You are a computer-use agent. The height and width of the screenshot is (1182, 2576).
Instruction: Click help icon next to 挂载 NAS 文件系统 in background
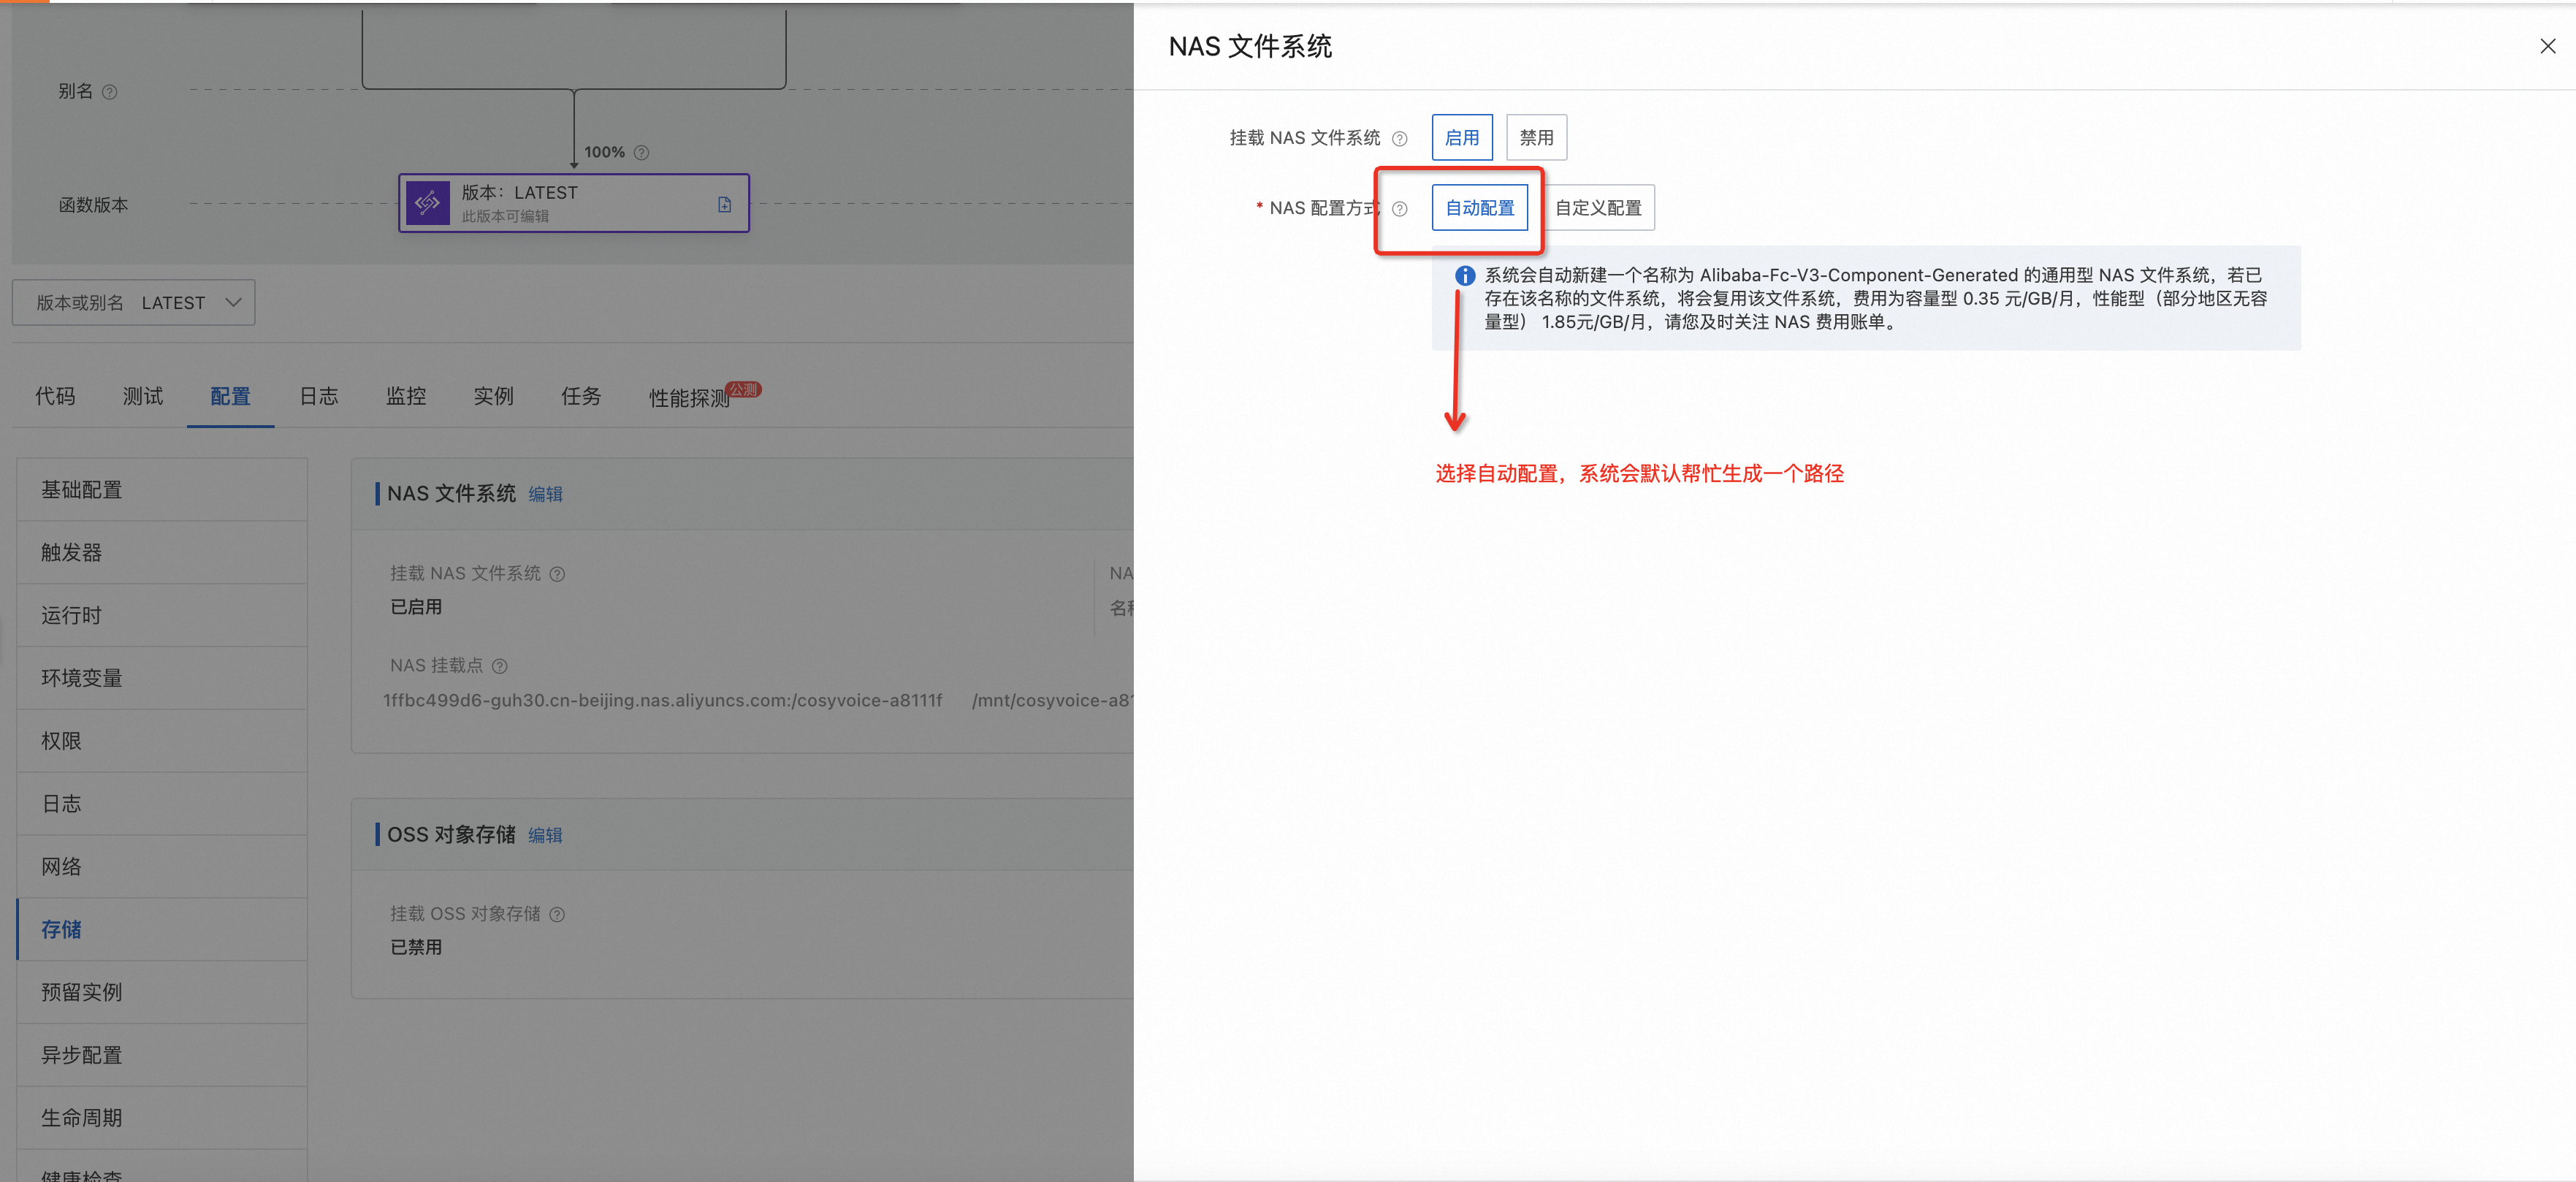tap(558, 574)
